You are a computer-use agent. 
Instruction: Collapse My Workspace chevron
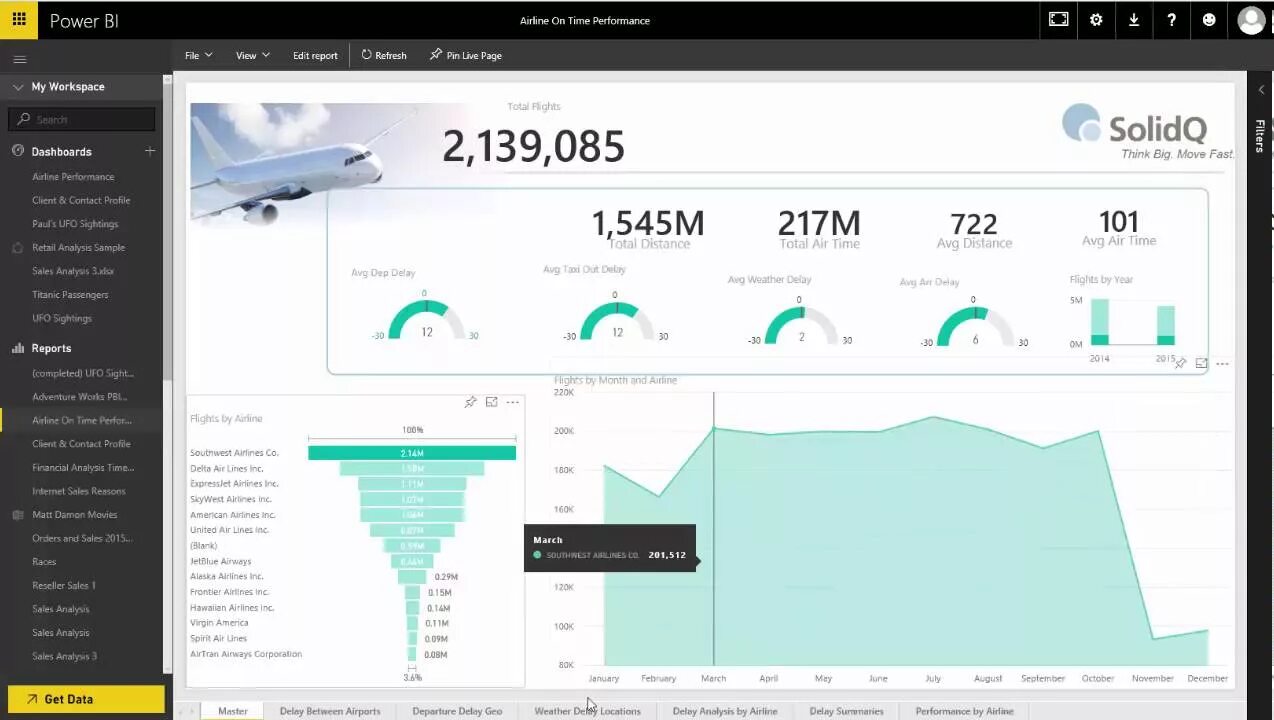[18, 87]
